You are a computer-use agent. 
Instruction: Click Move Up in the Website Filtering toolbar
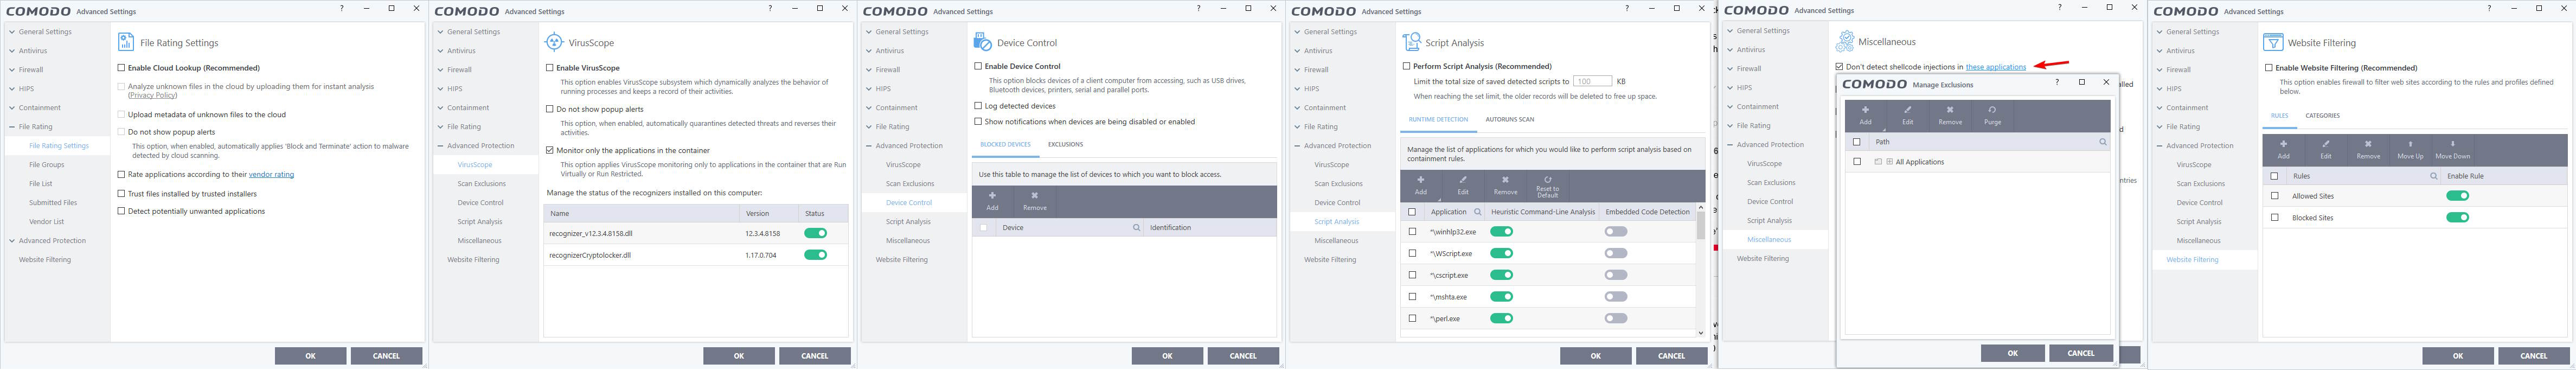[x=2410, y=150]
